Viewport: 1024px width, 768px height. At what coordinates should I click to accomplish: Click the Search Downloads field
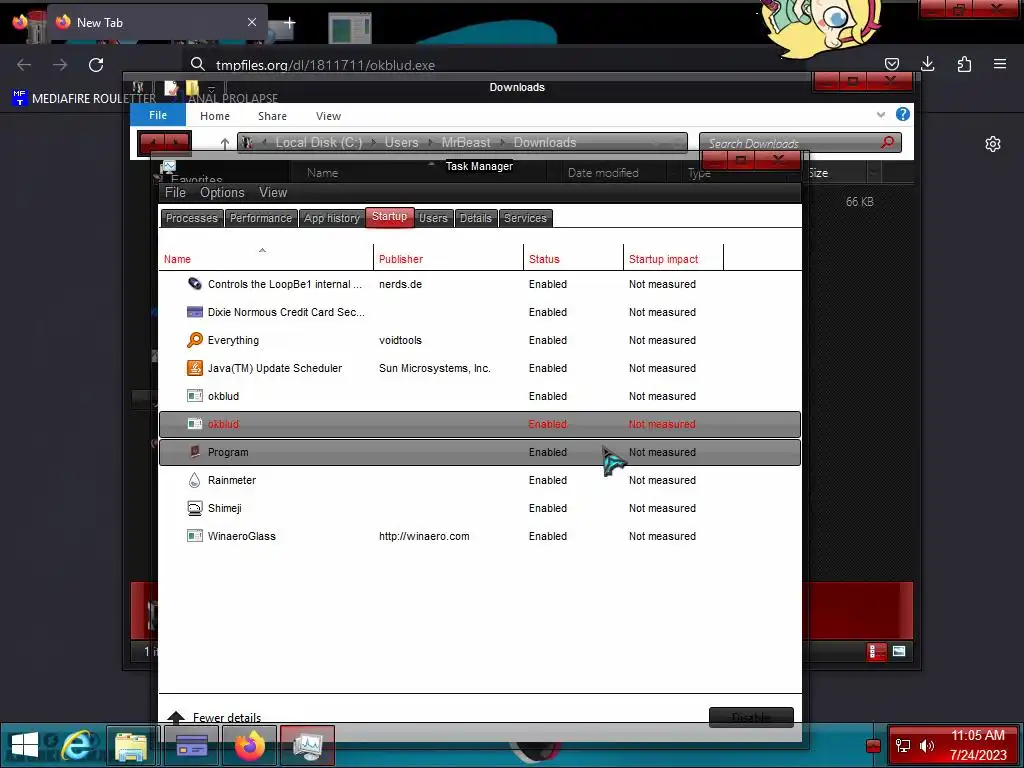[800, 143]
